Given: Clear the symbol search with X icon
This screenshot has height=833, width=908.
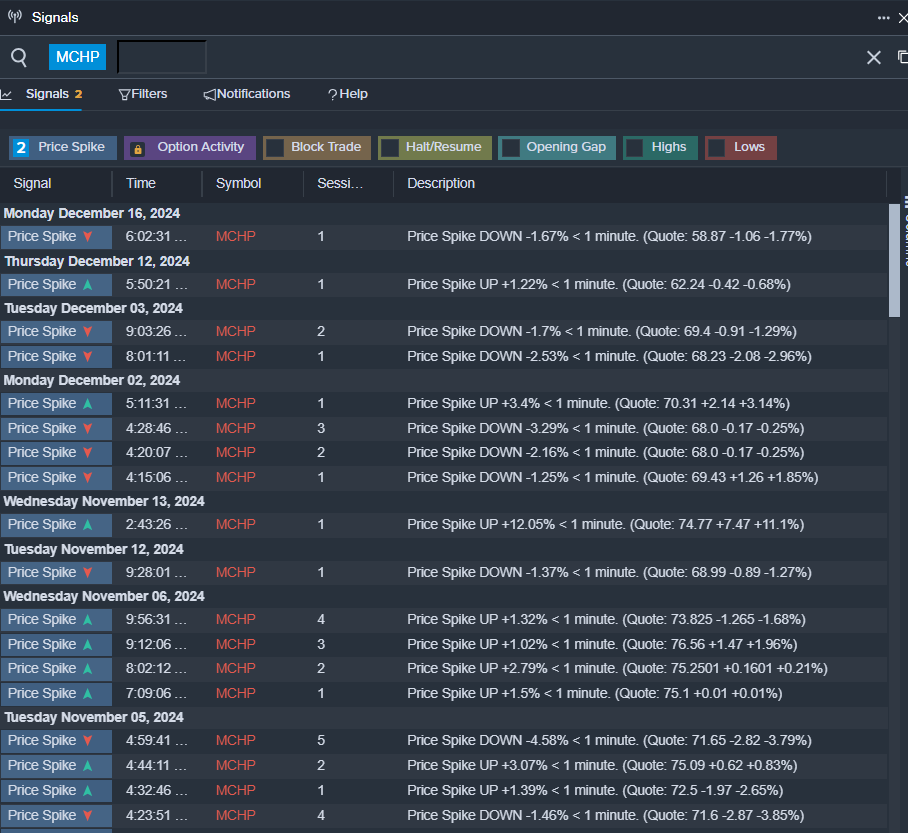Looking at the screenshot, I should tap(873, 57).
